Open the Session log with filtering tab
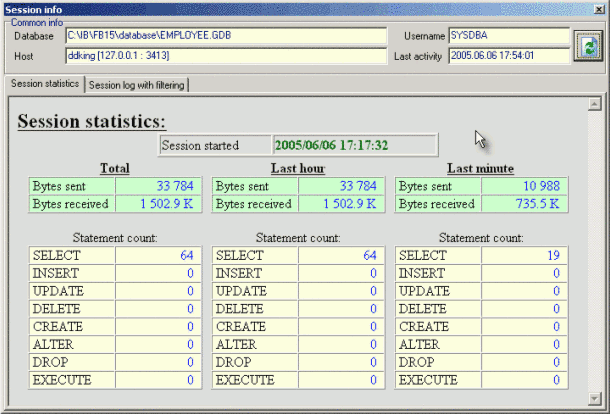610x414 pixels. tap(136, 85)
